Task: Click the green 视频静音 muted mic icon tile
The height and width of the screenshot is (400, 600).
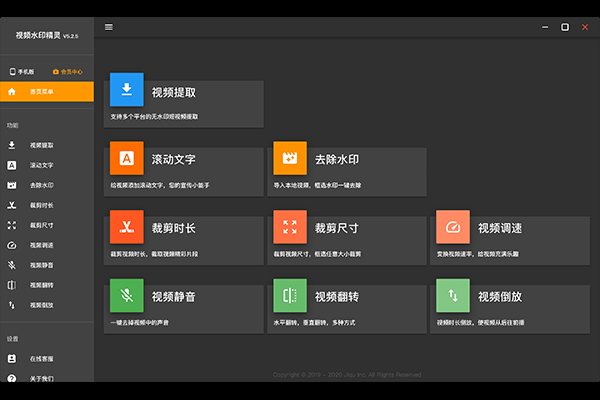Action: click(x=127, y=295)
